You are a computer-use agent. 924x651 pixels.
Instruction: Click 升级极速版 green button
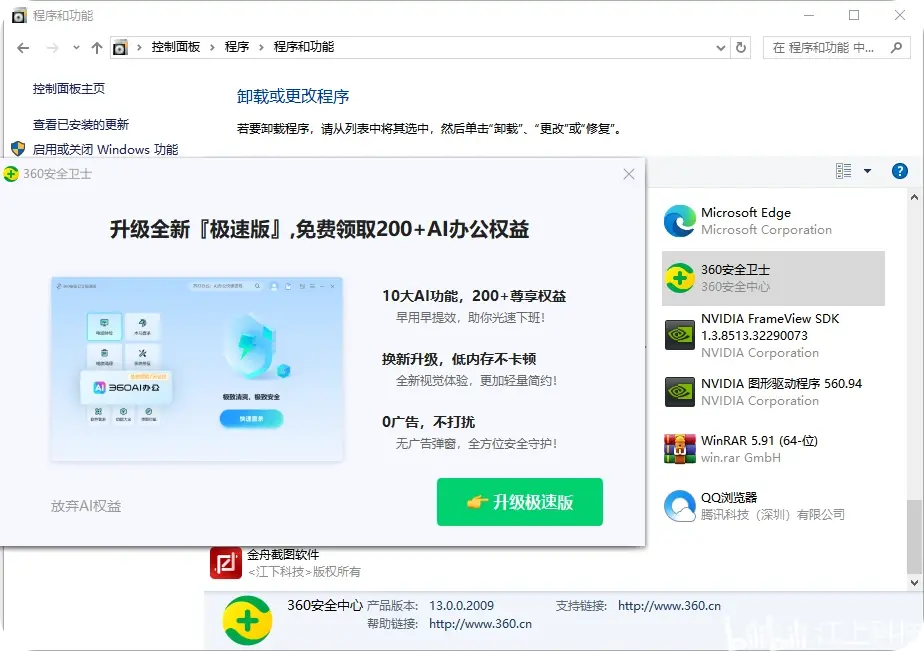520,502
